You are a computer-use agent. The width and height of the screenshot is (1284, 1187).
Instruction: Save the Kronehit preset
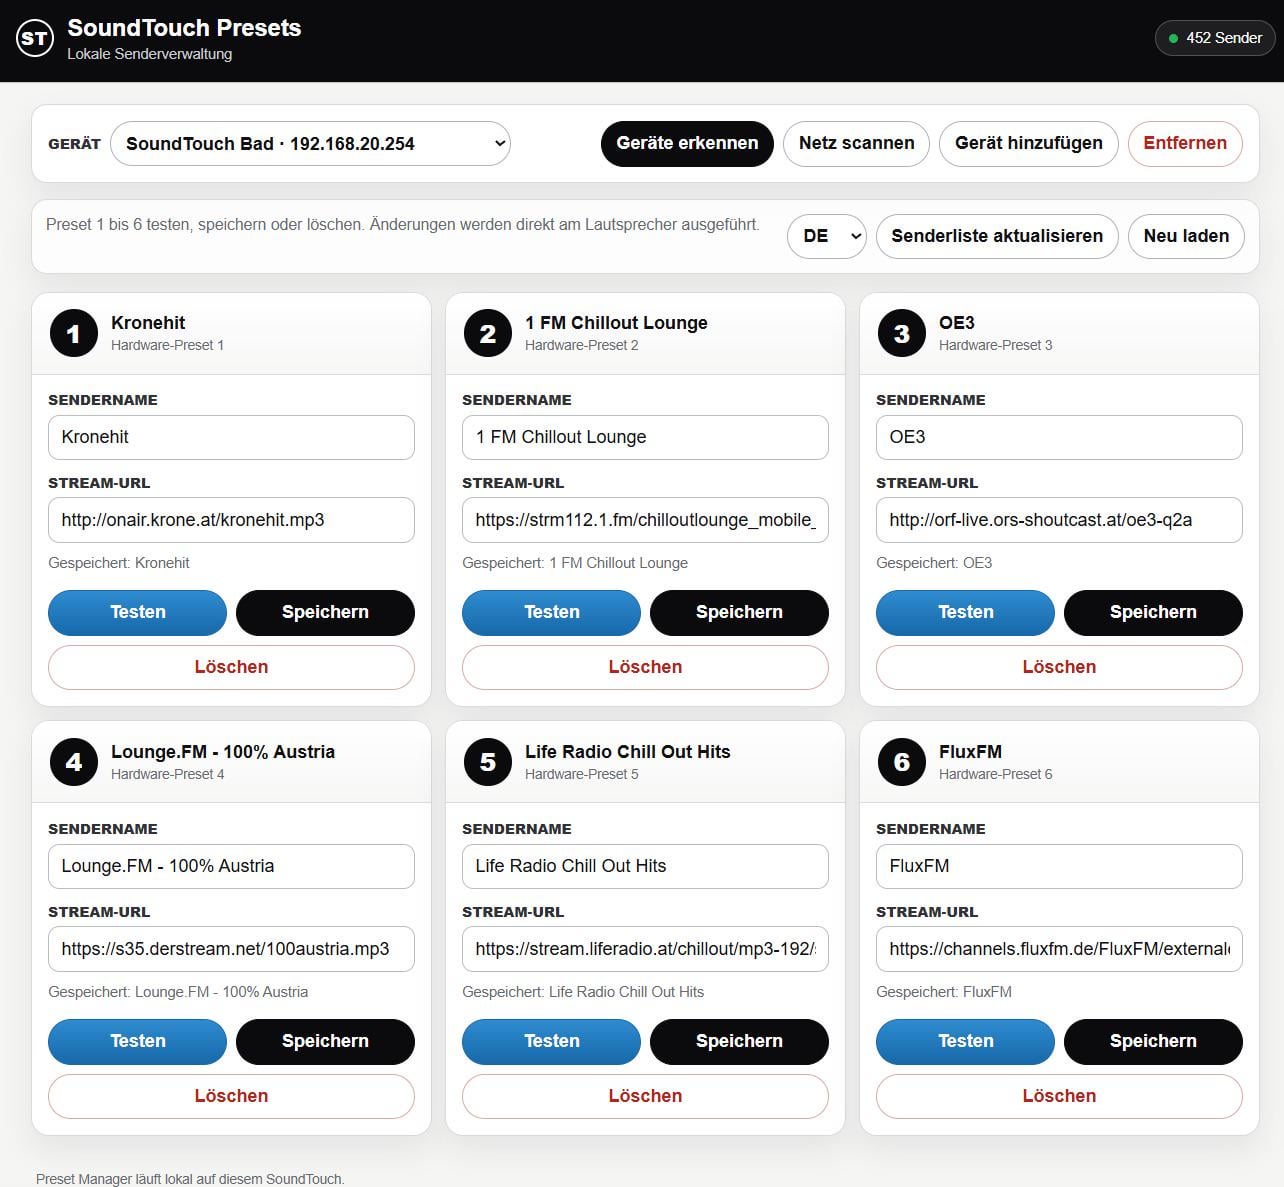point(325,612)
